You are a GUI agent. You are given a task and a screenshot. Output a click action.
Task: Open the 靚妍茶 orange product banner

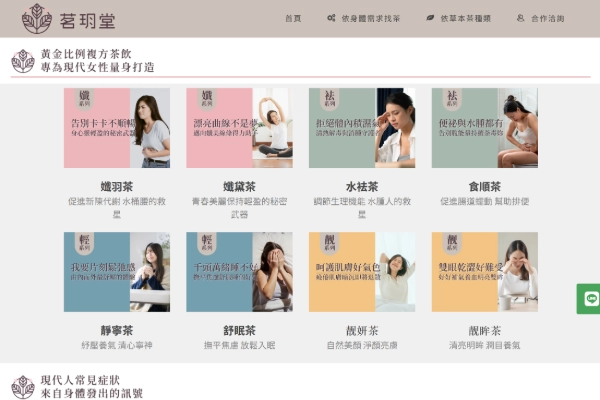click(x=362, y=272)
